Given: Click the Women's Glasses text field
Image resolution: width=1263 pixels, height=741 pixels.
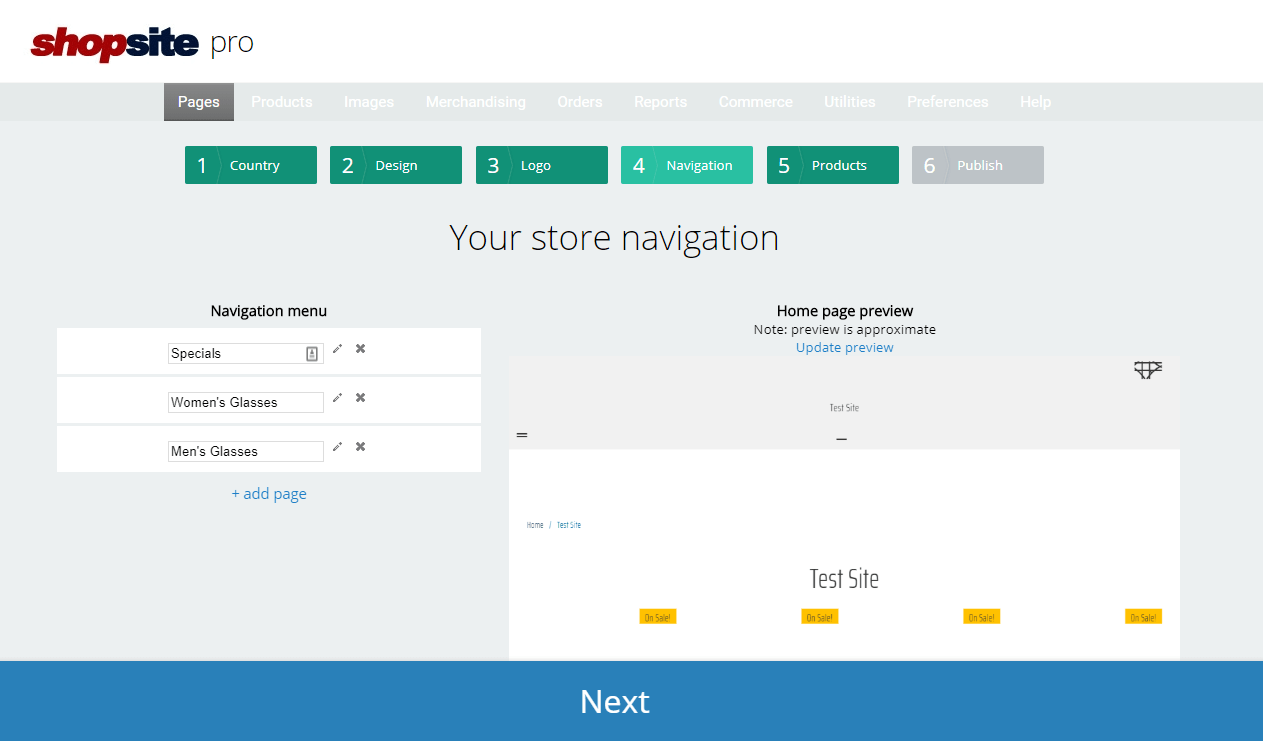Looking at the screenshot, I should tap(245, 402).
